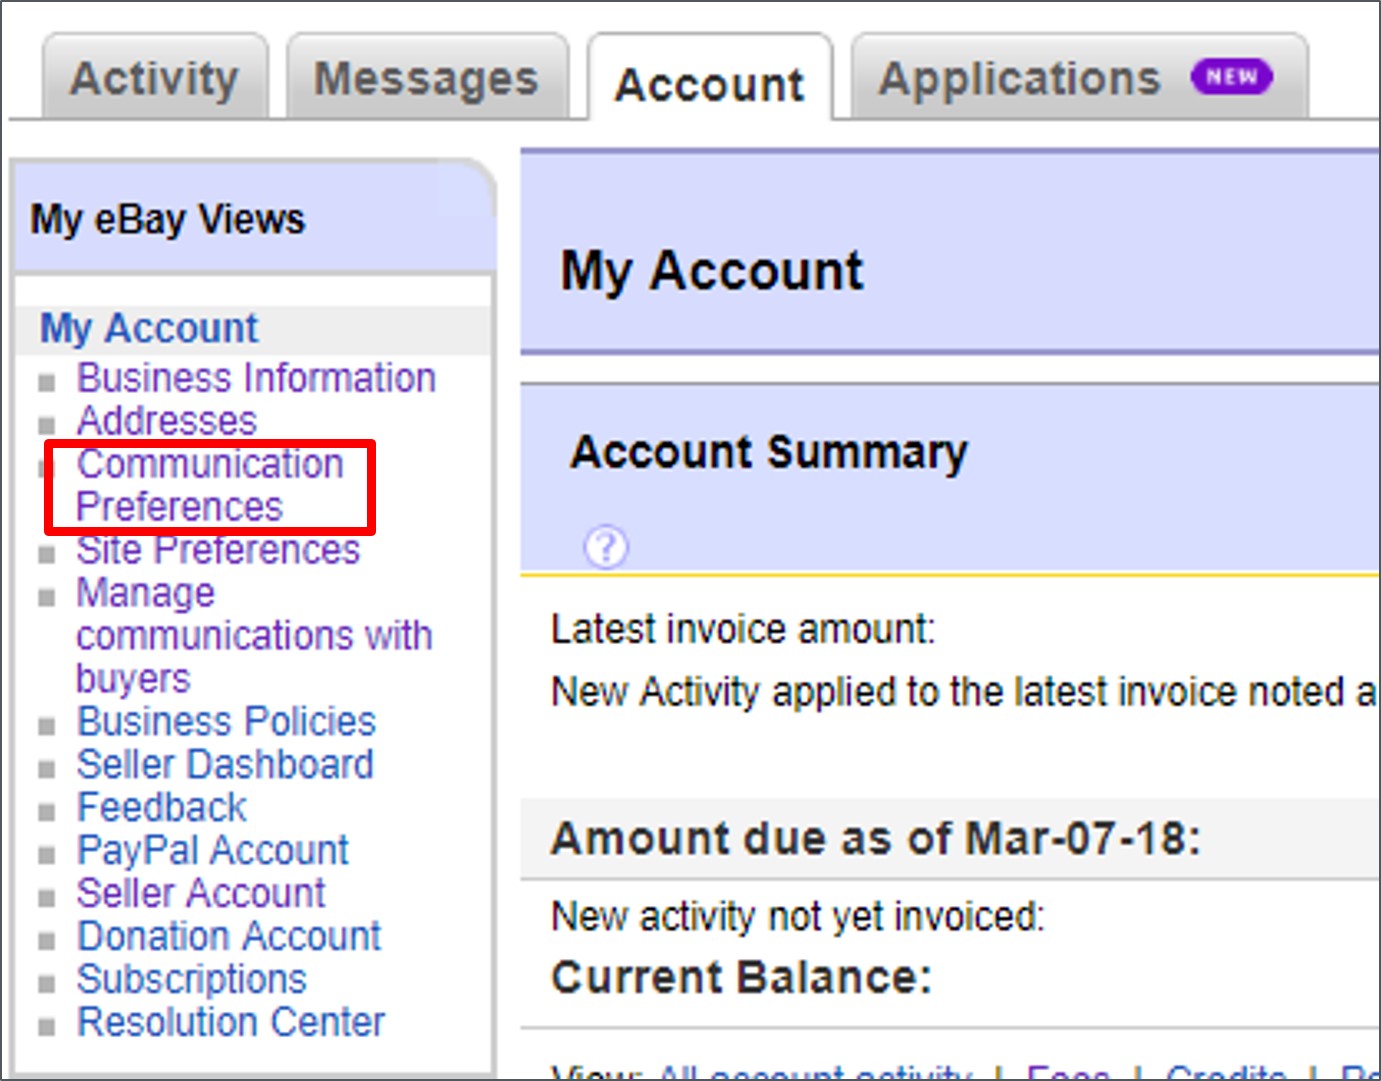The width and height of the screenshot is (1381, 1081).
Task: Click Amount due as of Mar-07-18 text
Action: tap(876, 838)
